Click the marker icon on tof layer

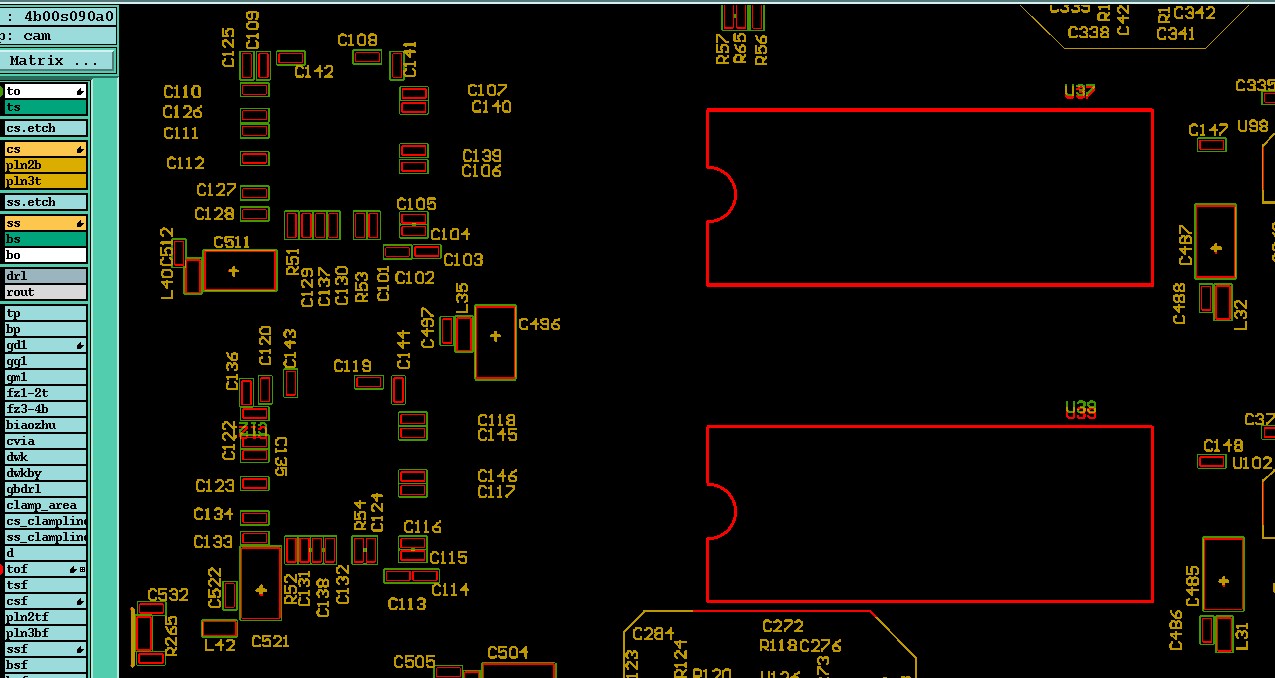coord(73,569)
